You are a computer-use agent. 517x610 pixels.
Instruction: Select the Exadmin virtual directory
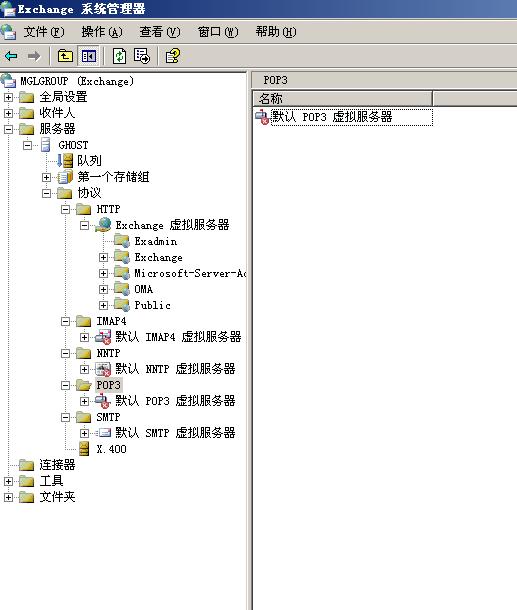pyautogui.click(x=155, y=241)
